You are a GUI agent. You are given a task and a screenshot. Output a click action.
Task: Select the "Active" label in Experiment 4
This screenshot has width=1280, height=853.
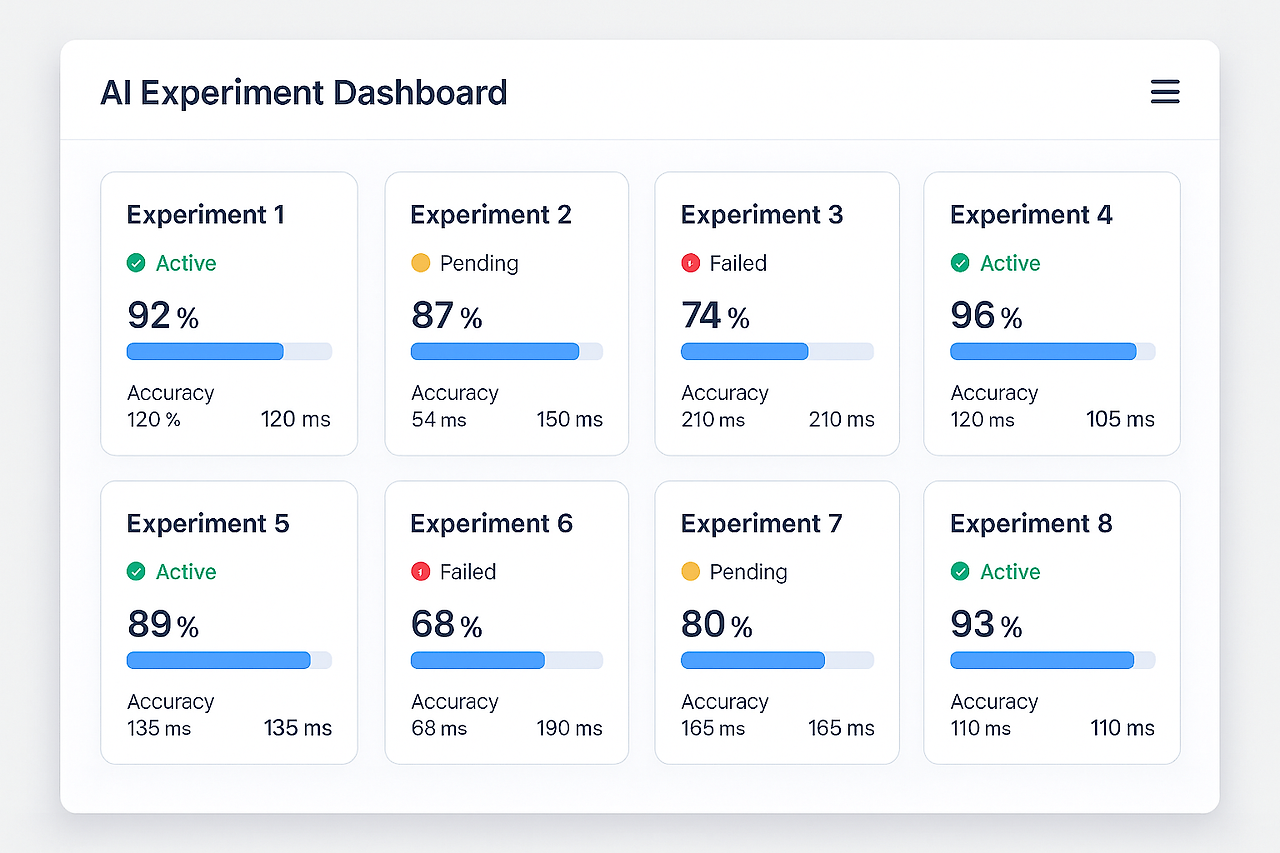[1010, 263]
